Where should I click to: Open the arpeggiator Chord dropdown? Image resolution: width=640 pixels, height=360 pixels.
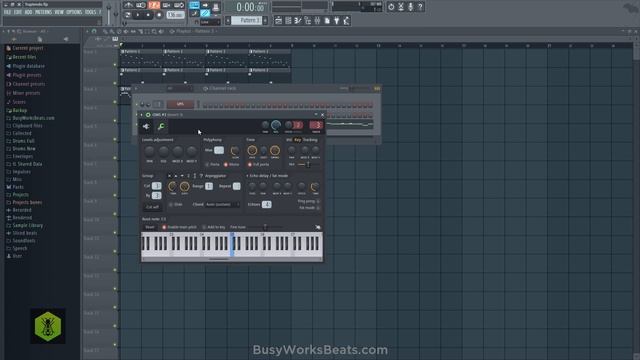point(222,204)
